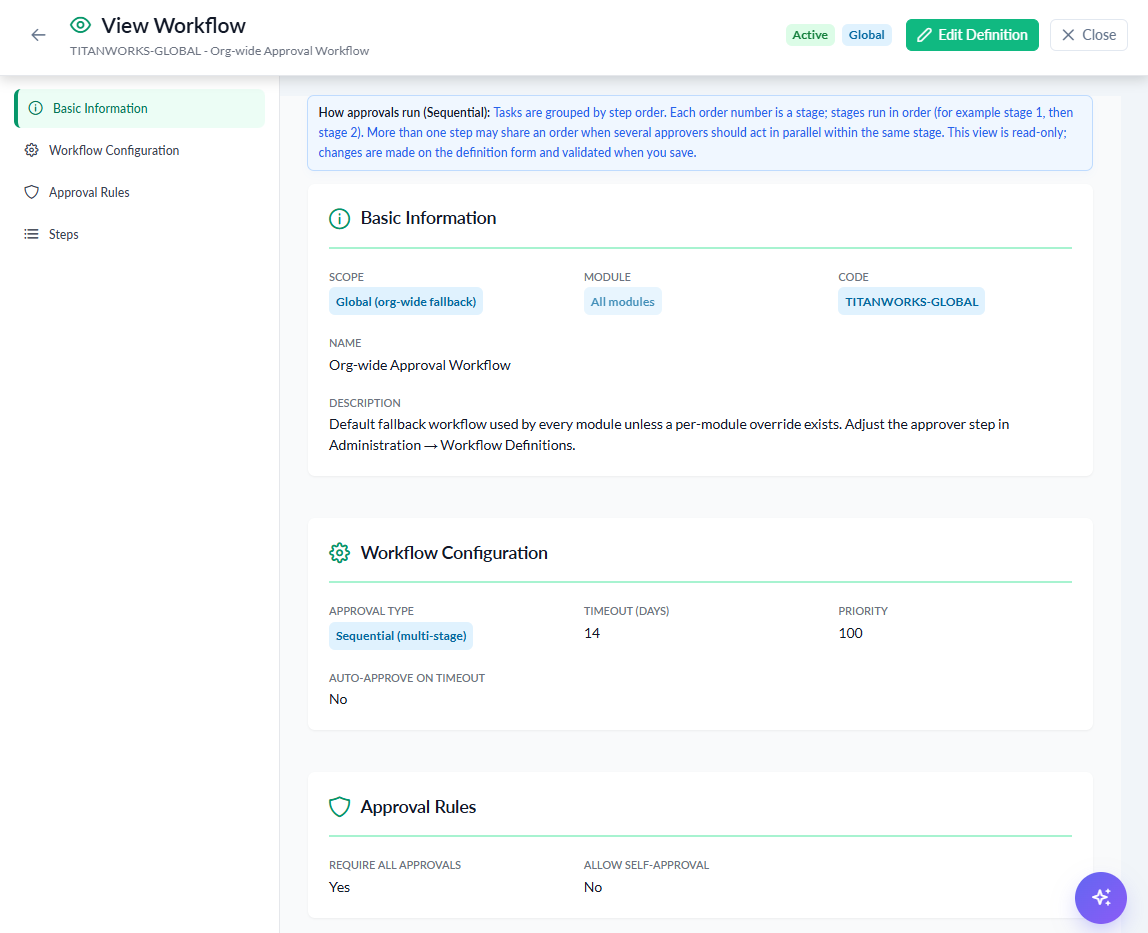Viewport: 1148px width, 933px height.
Task: Go to Workflow Configuration in sidebar
Action: coord(140,150)
